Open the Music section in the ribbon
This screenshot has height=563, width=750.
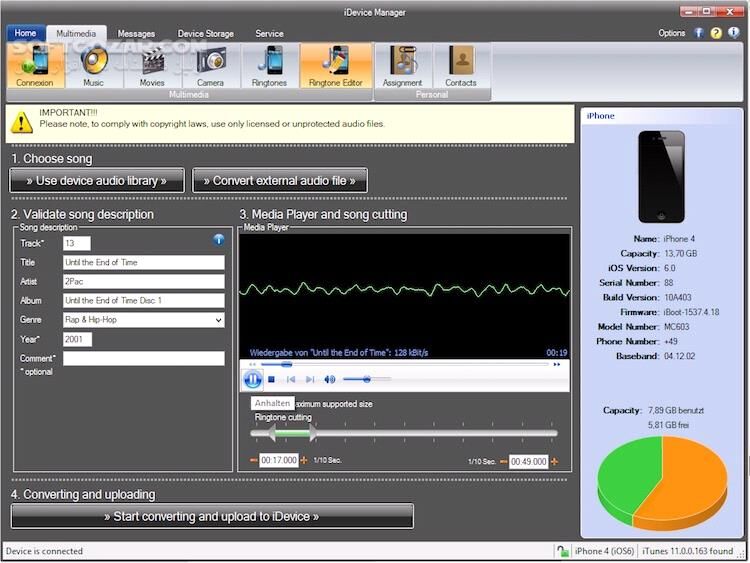[x=93, y=66]
